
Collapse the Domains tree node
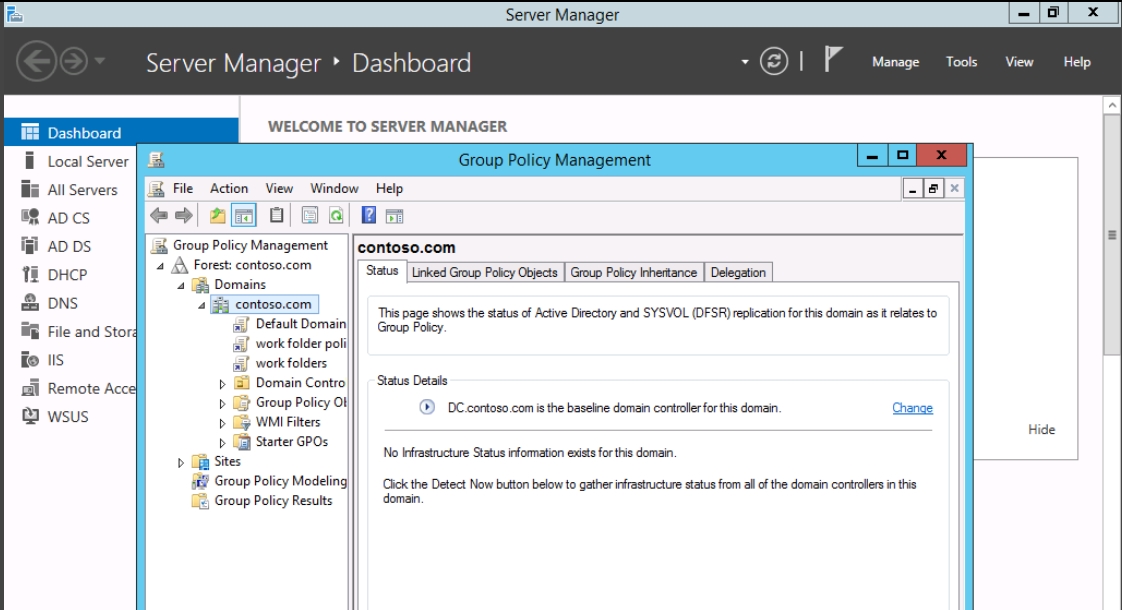click(181, 286)
